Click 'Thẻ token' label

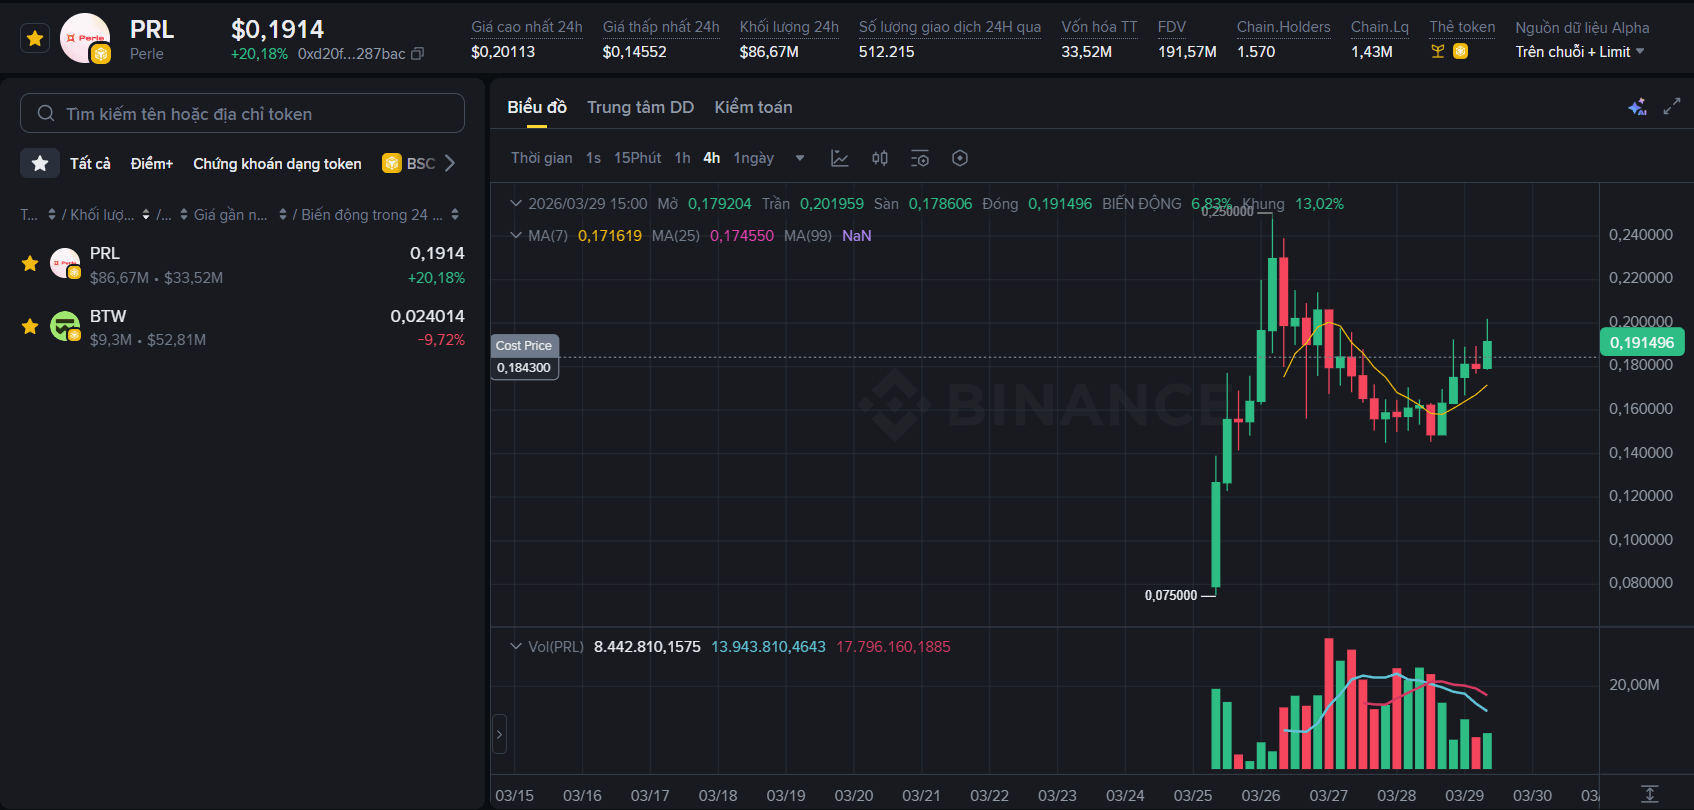click(1462, 27)
